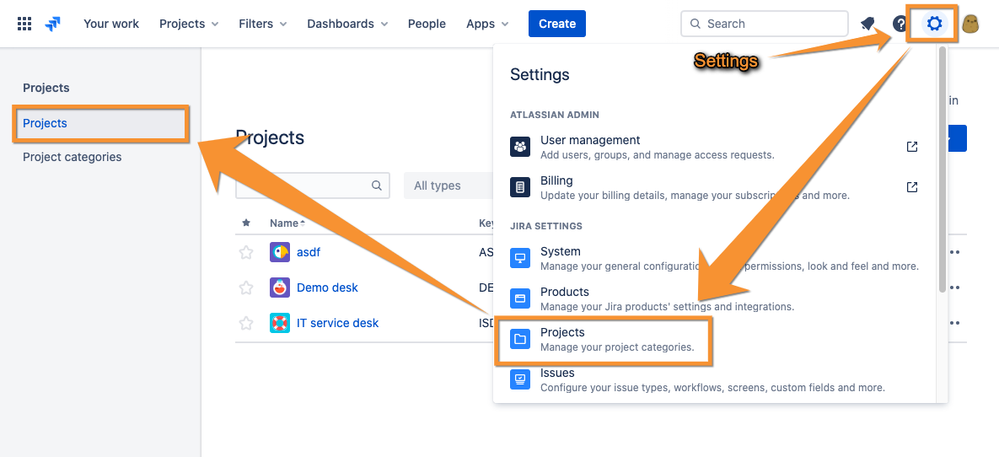999x457 pixels.
Task: Star the Demo desk project
Action: 246,287
